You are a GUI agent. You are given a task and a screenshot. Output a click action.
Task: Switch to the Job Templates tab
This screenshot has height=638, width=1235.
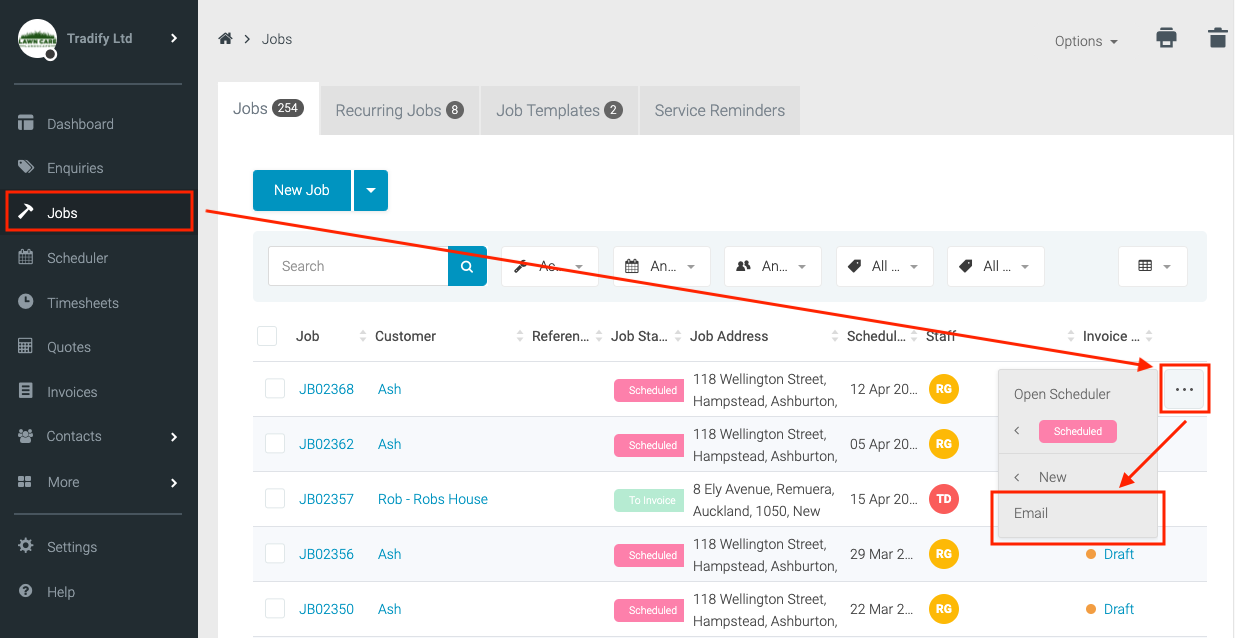(559, 110)
